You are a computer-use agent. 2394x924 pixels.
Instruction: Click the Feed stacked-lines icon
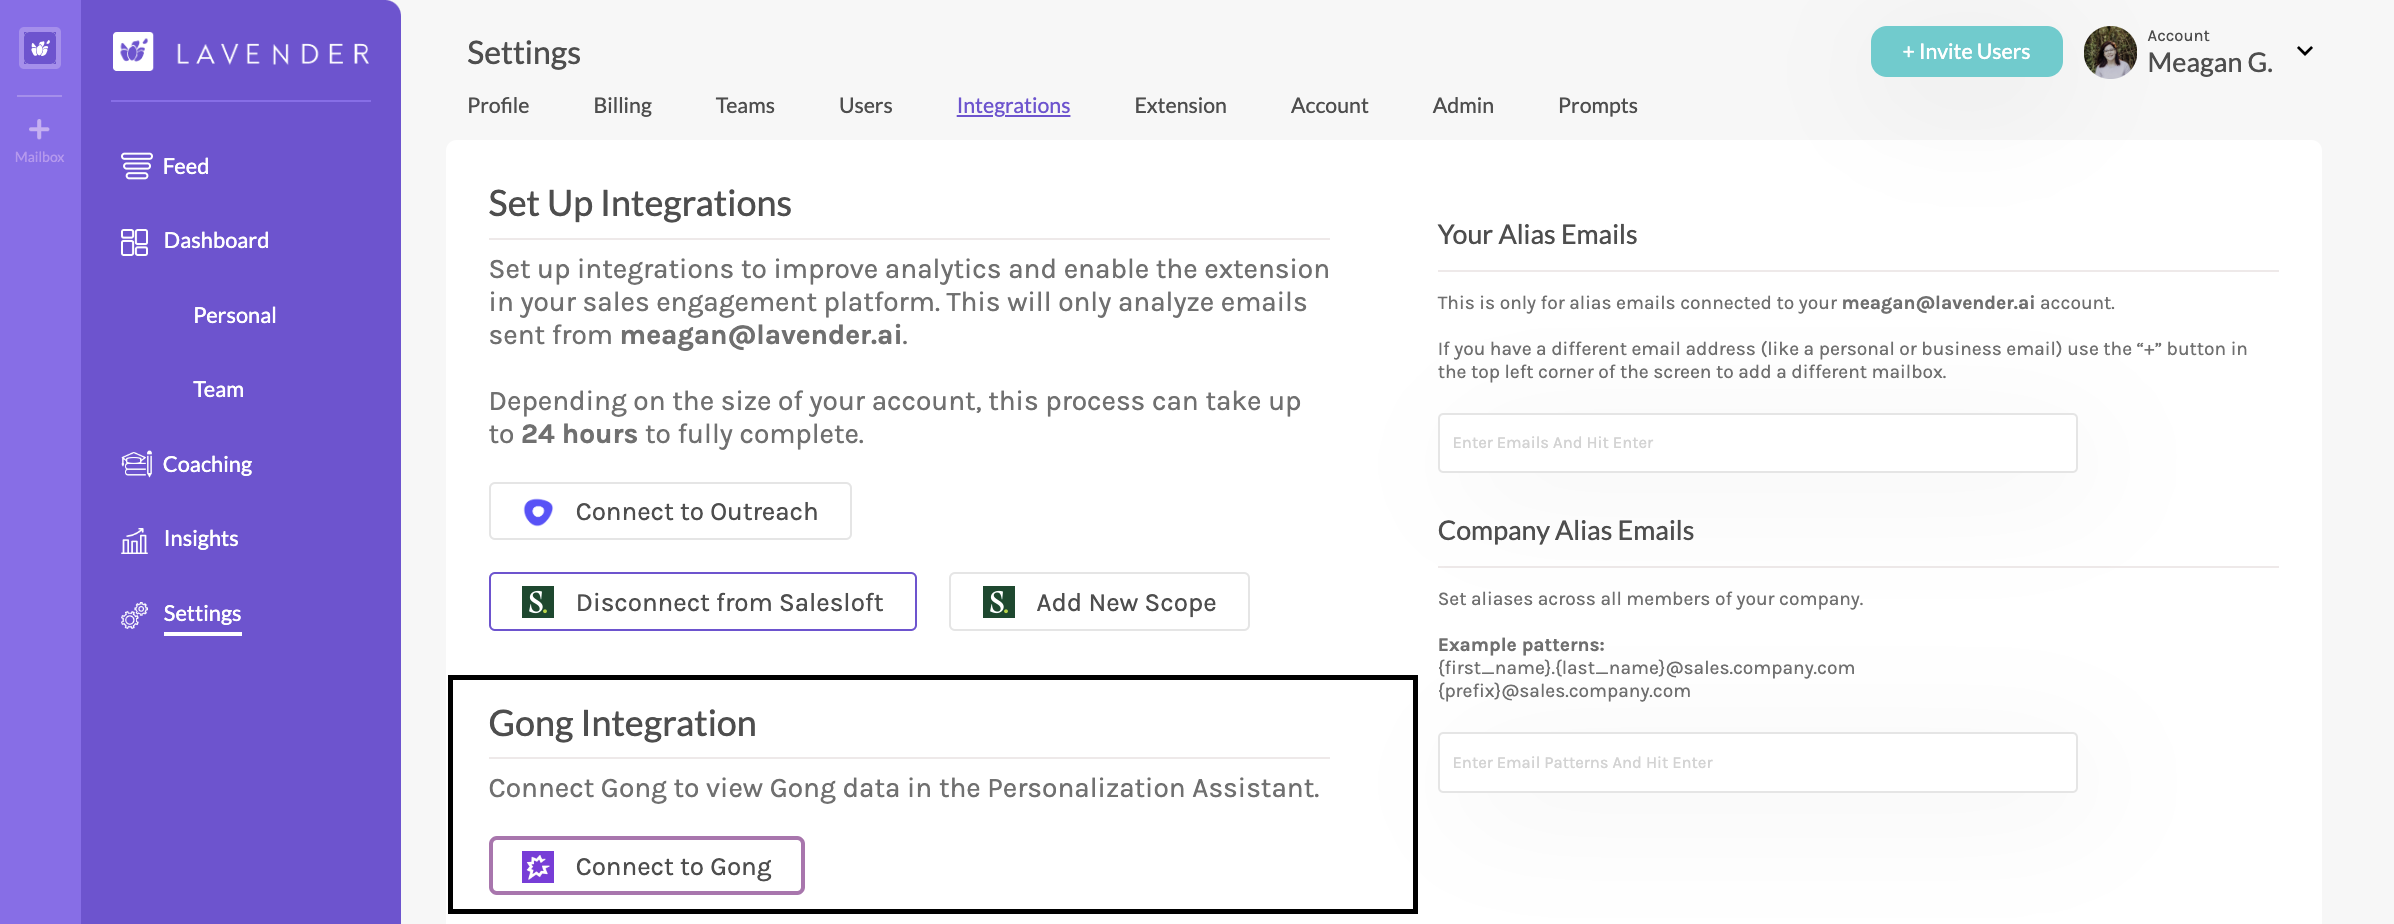(x=136, y=166)
